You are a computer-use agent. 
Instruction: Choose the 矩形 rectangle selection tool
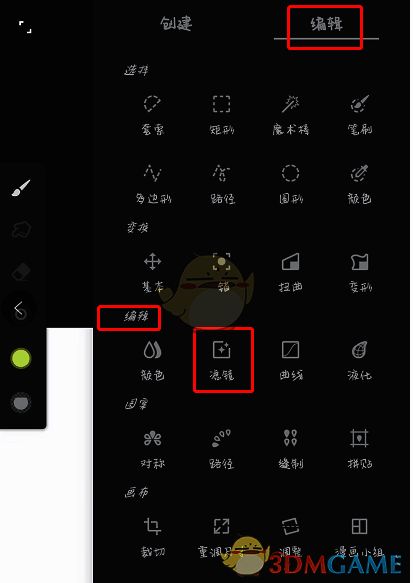(222, 115)
